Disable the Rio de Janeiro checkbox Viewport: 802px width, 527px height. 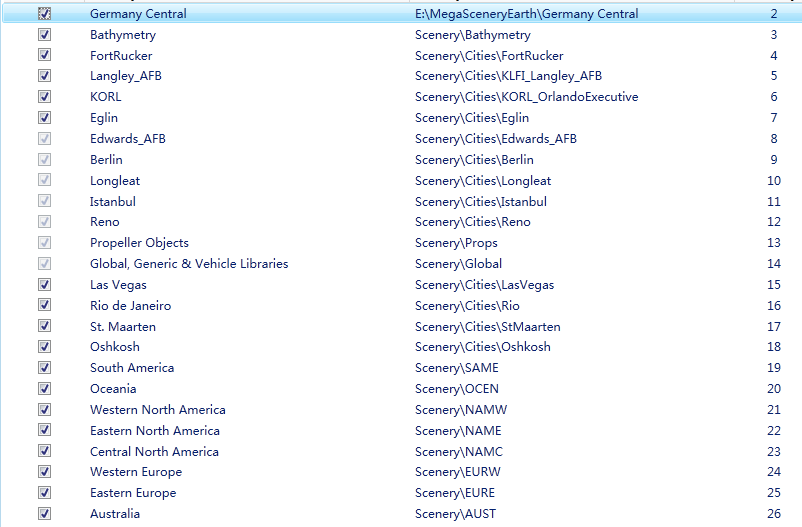pos(44,306)
